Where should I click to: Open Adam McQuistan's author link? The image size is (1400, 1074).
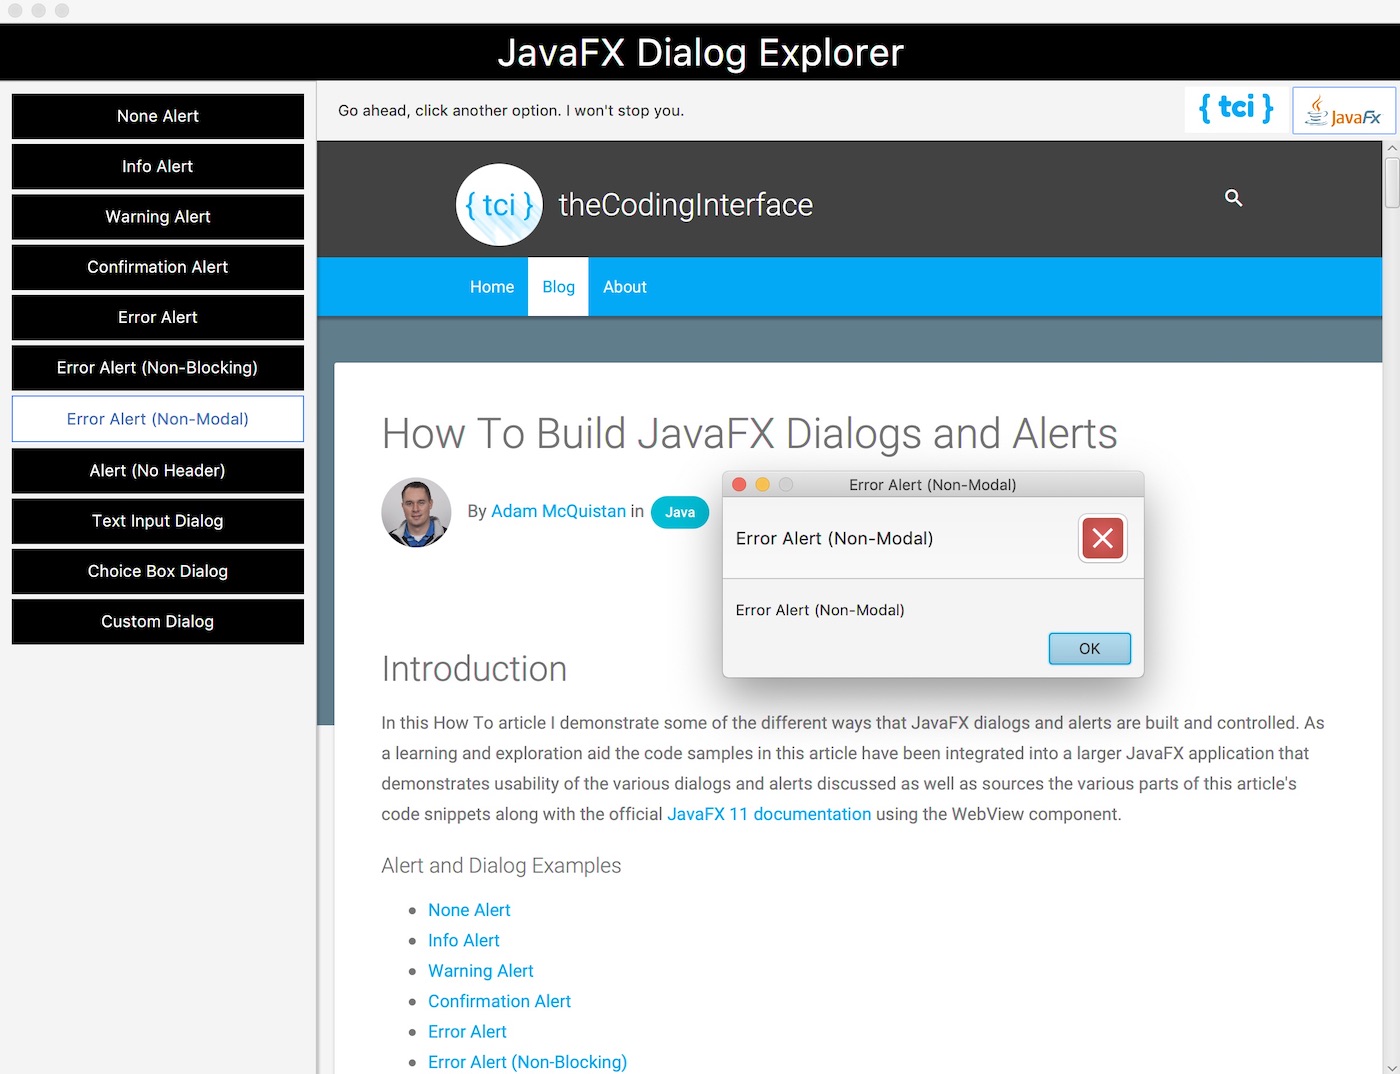click(x=558, y=511)
